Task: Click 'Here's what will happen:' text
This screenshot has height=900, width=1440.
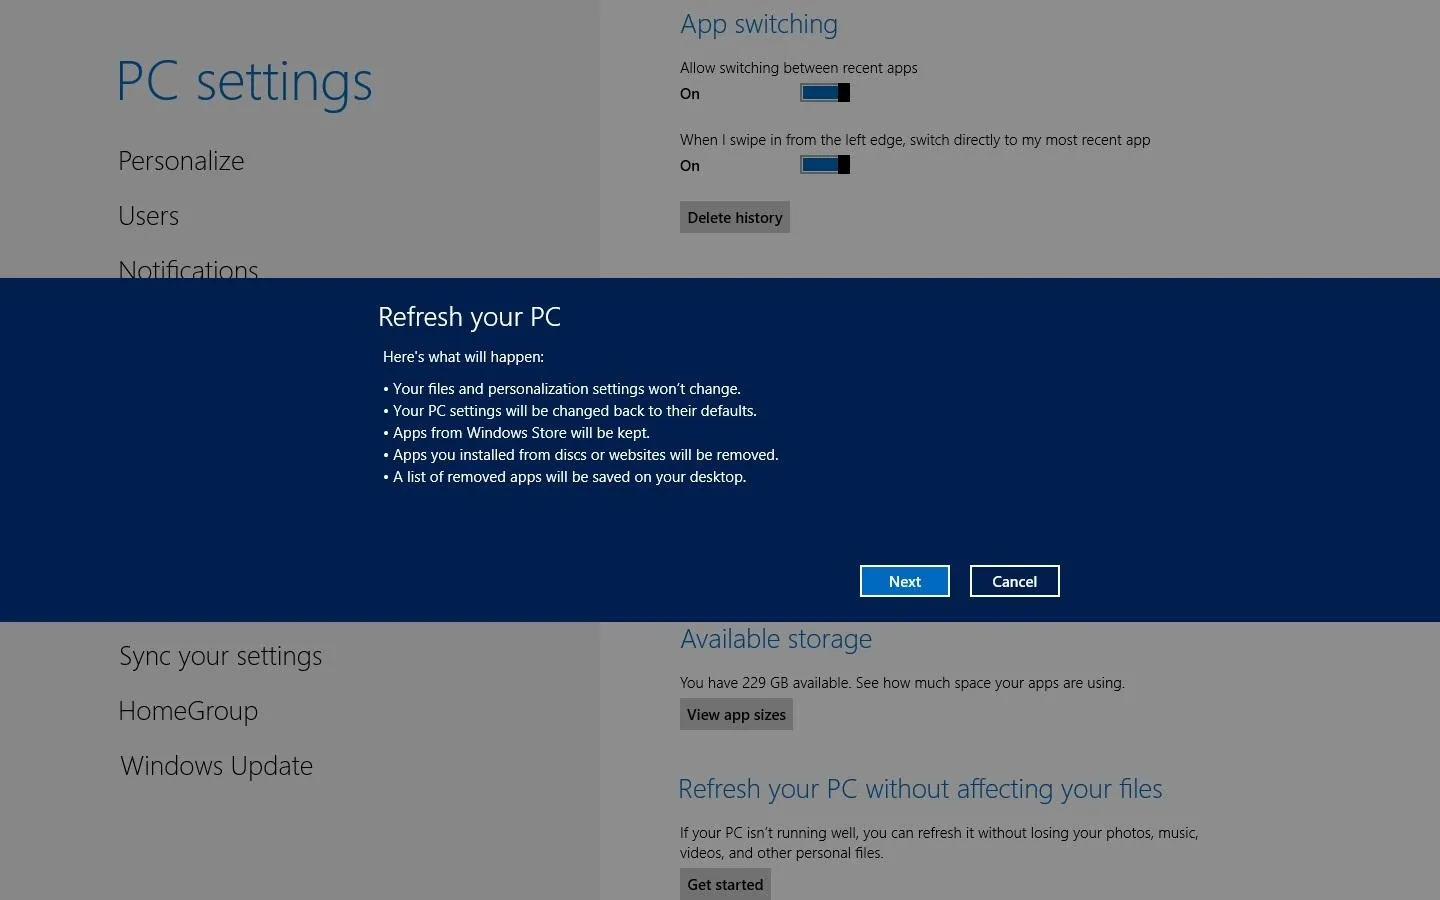Action: click(x=463, y=357)
